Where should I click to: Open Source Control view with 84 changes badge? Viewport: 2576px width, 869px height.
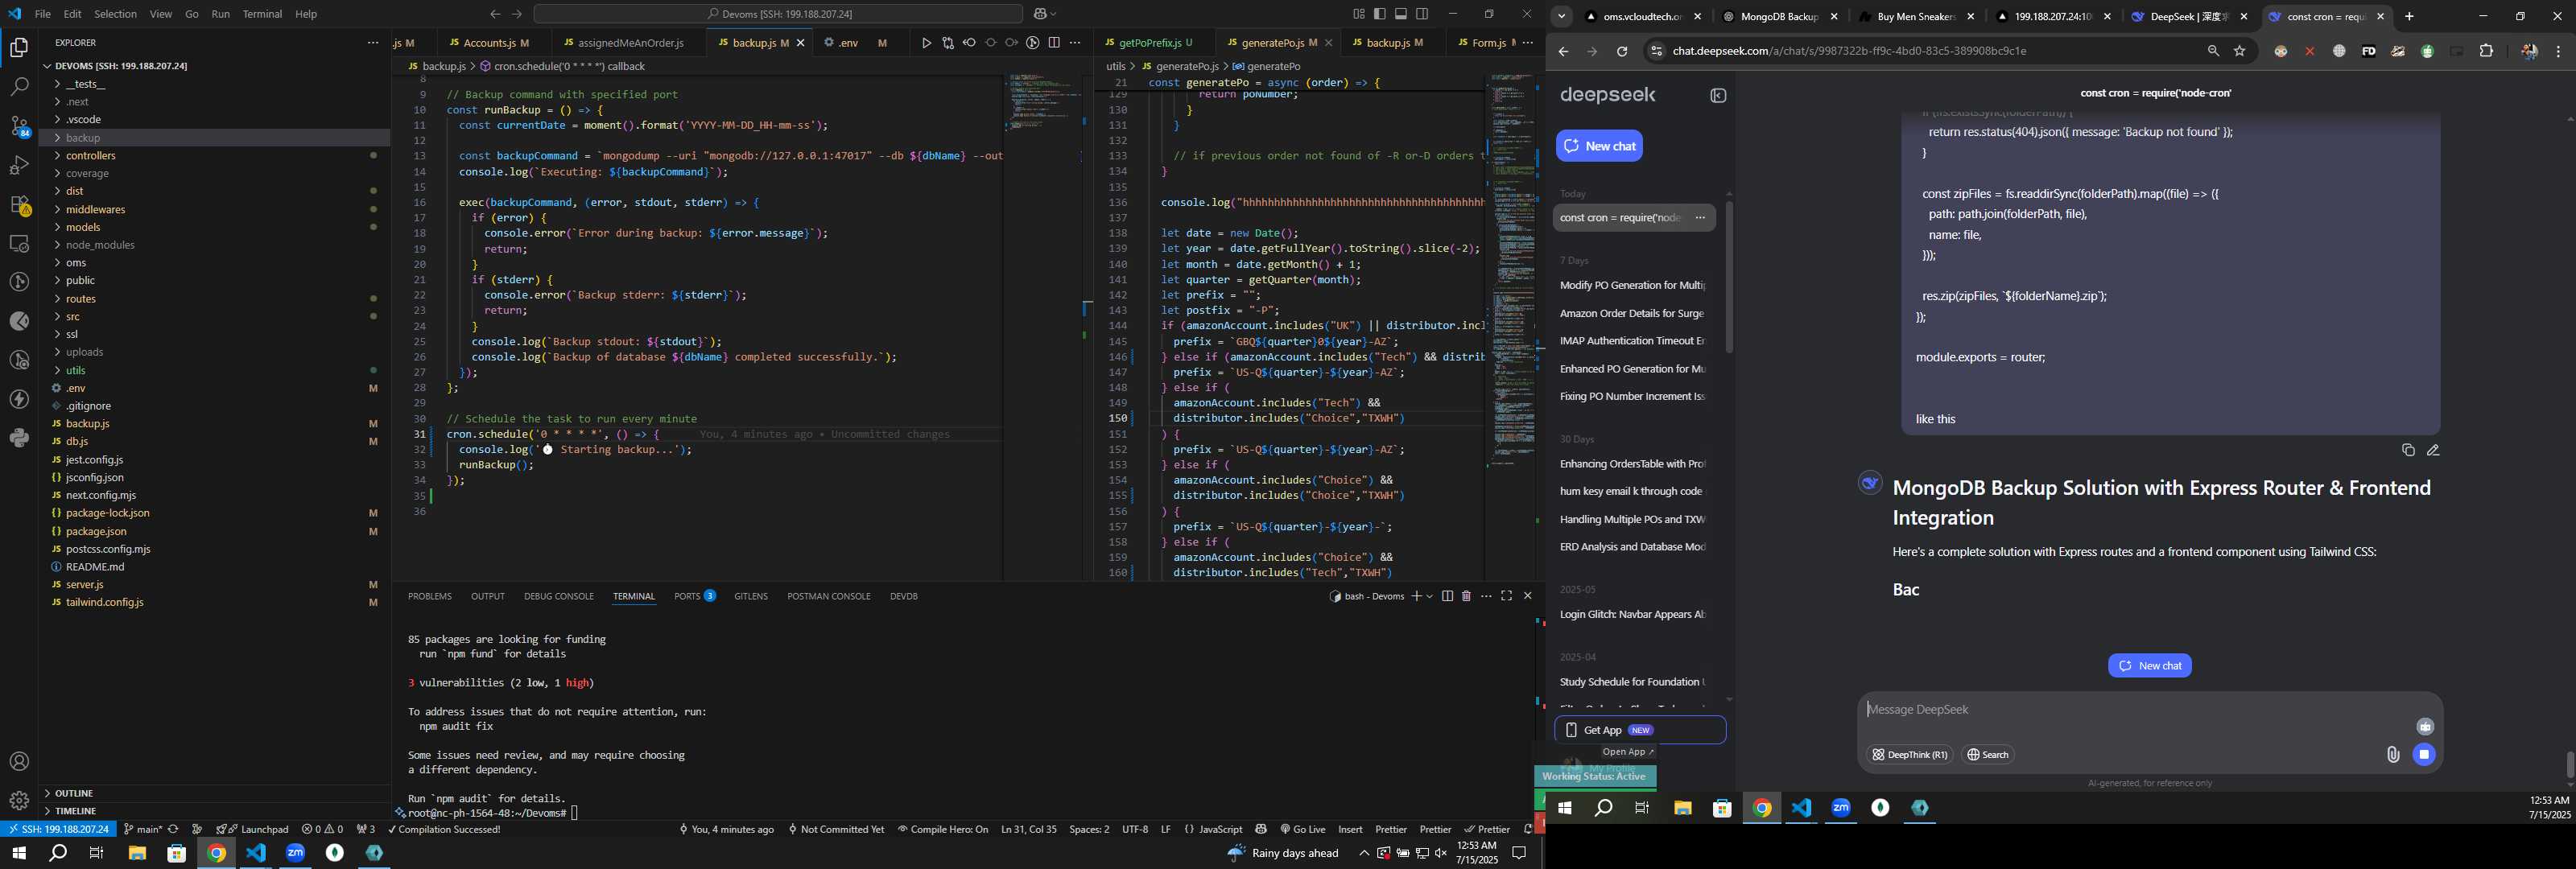pyautogui.click(x=19, y=126)
